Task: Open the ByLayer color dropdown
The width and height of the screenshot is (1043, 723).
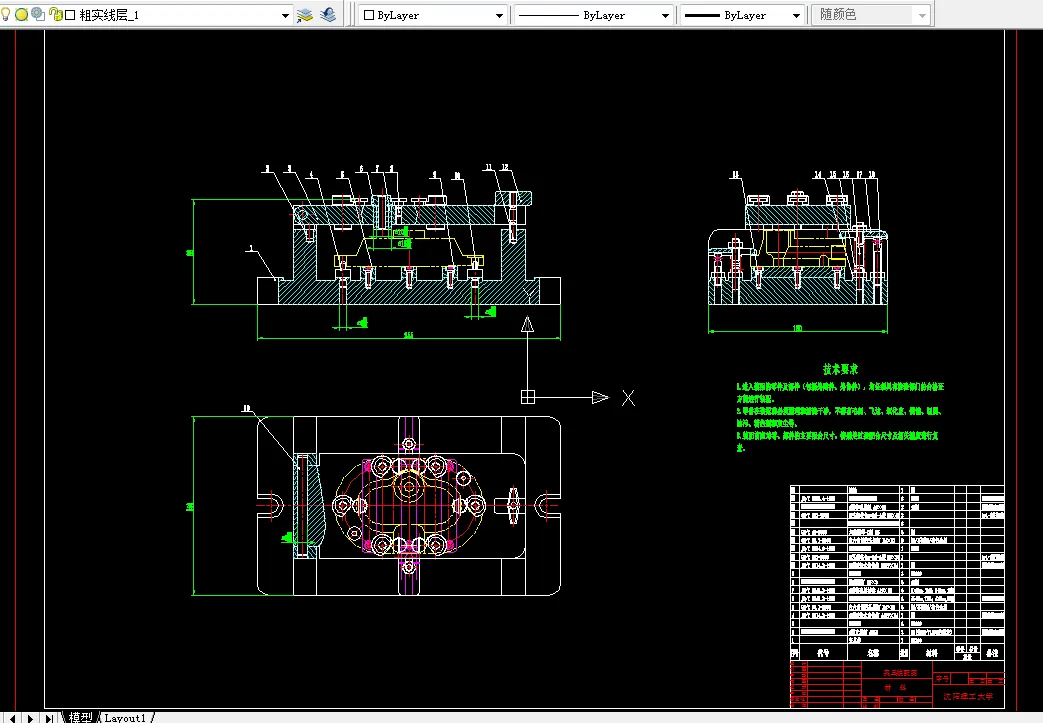Action: click(500, 15)
